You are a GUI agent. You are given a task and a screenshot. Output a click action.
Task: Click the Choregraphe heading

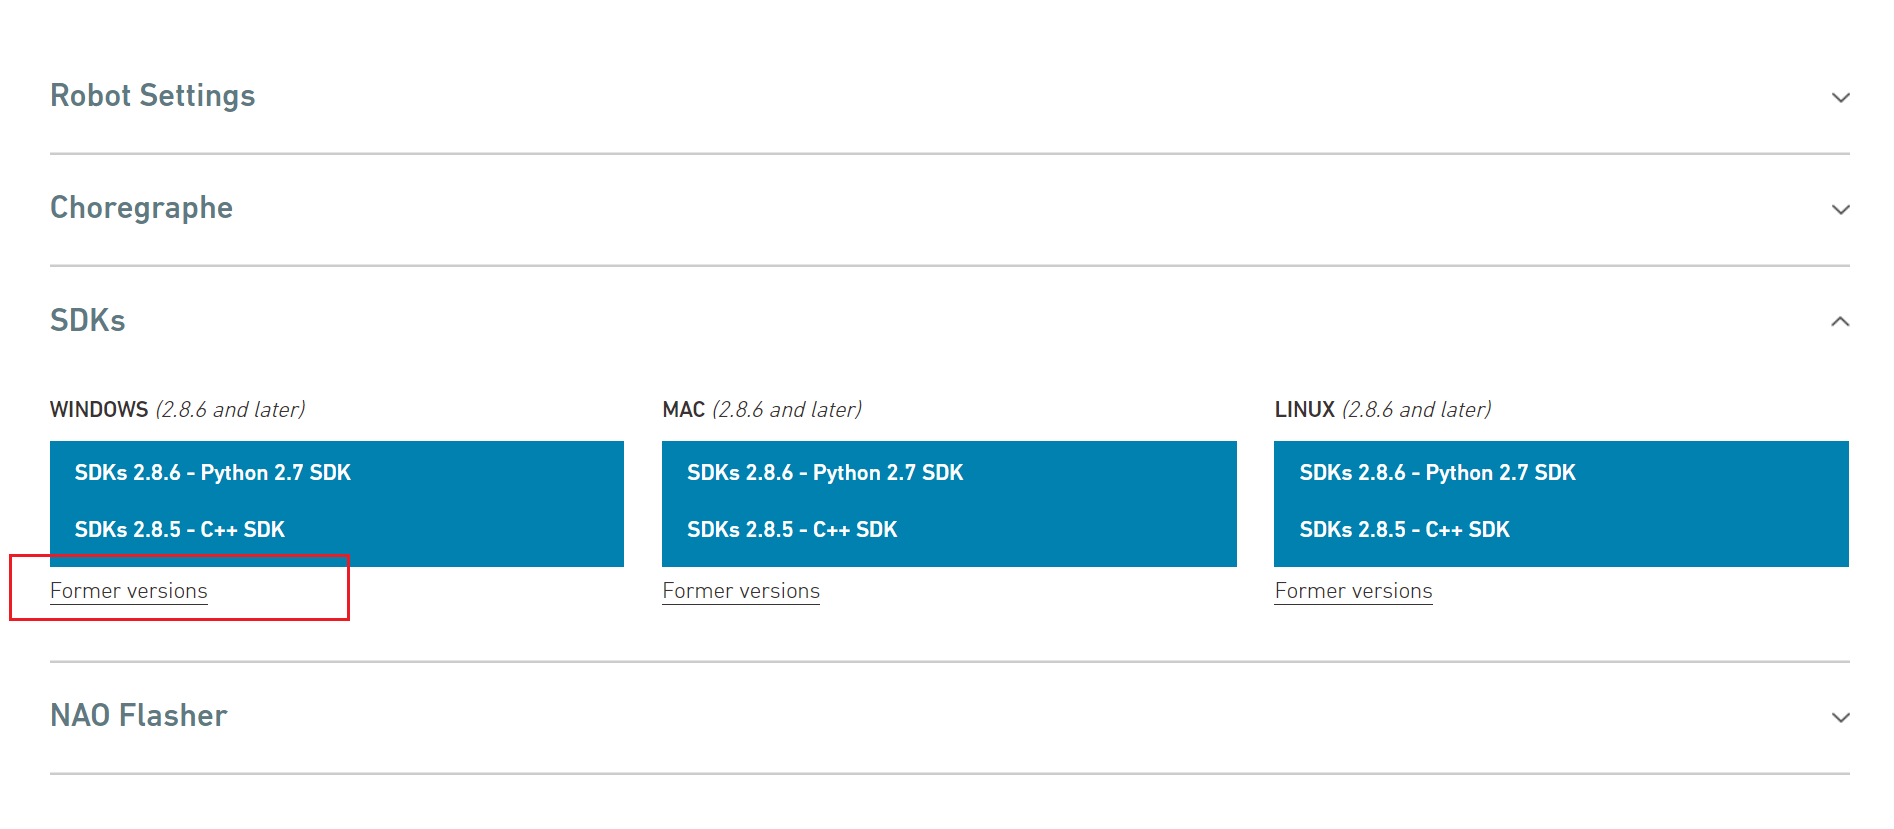click(x=141, y=208)
